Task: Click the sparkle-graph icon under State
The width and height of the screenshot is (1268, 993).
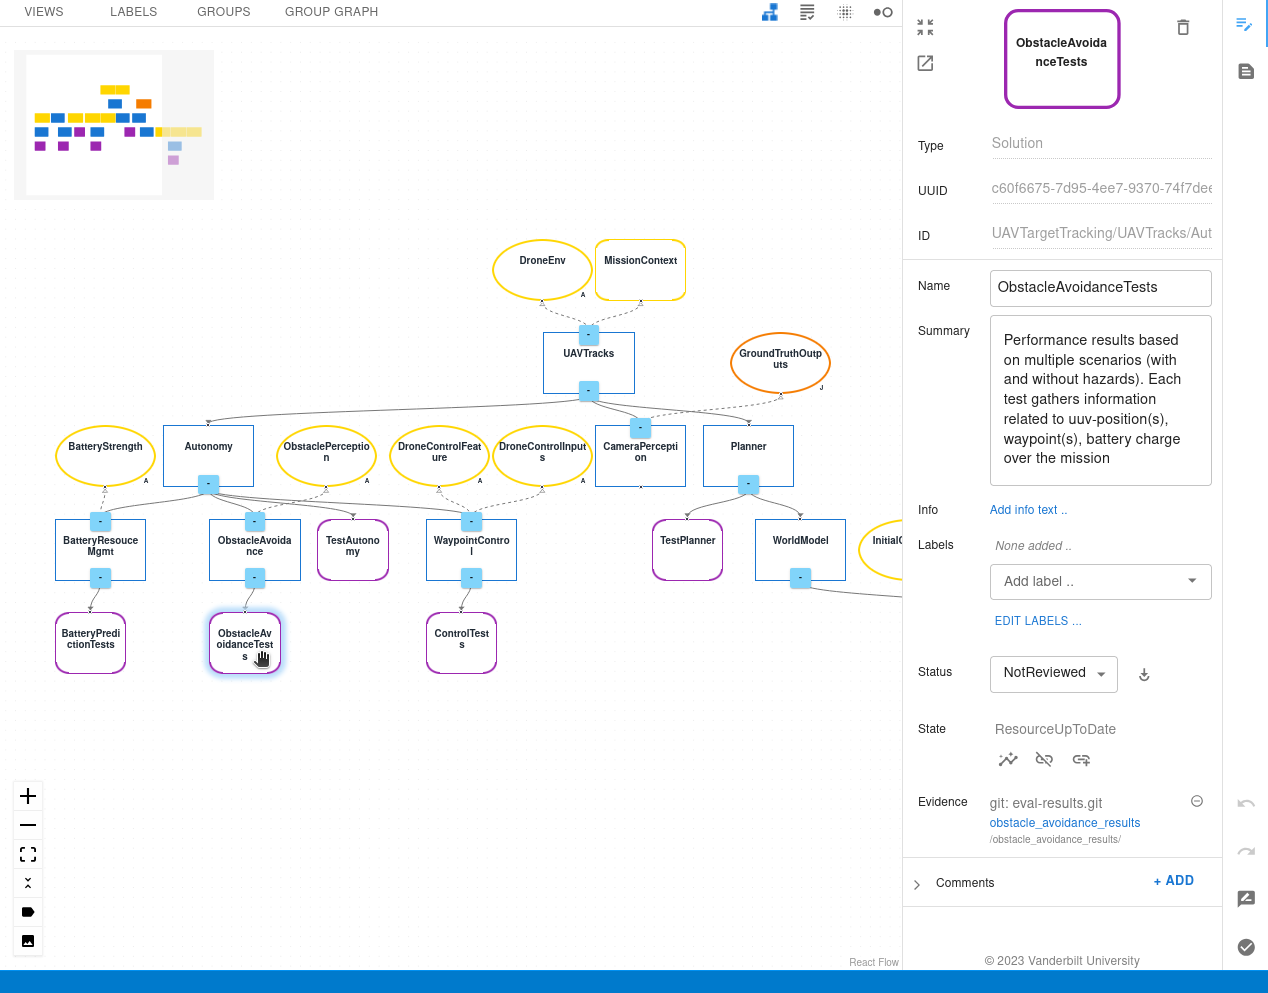Action: [x=1008, y=759]
